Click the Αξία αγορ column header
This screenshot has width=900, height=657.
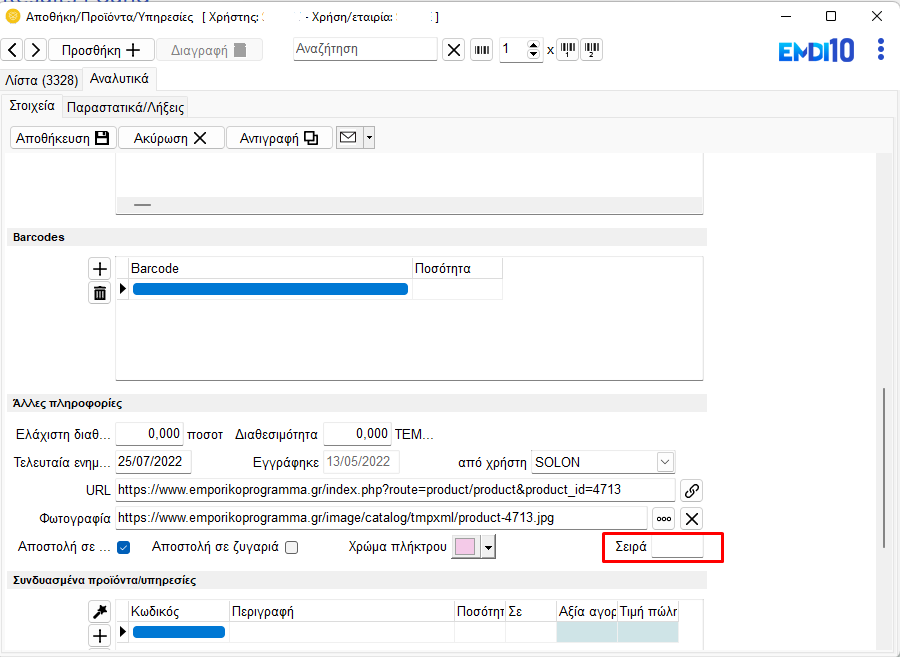[587, 612]
